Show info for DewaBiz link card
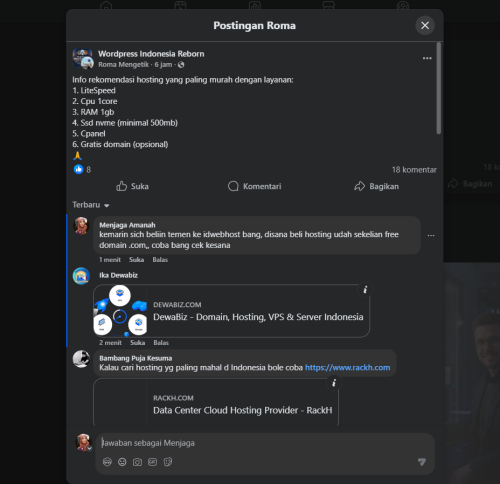 [365, 290]
